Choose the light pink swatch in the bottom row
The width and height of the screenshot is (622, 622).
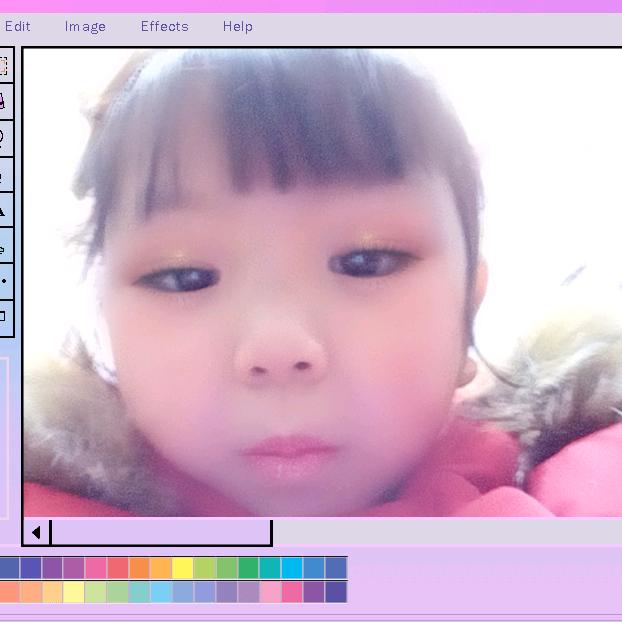pyautogui.click(x=270, y=592)
